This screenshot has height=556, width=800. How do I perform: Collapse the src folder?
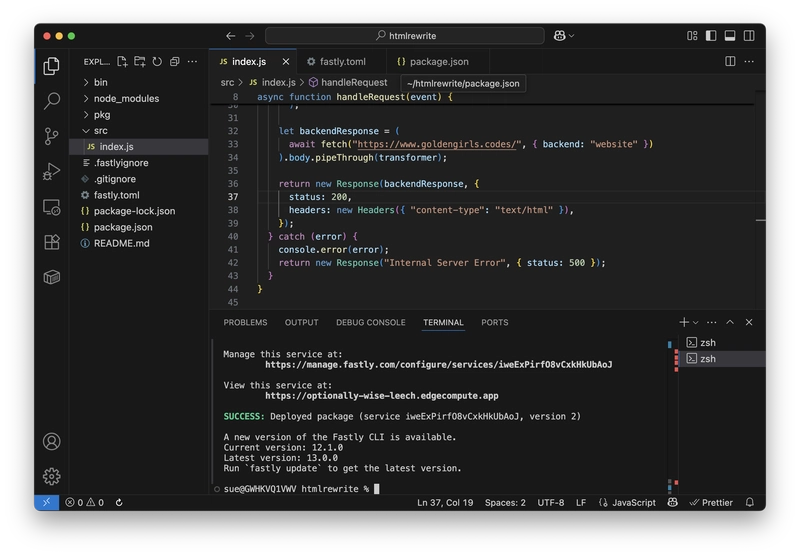click(100, 130)
